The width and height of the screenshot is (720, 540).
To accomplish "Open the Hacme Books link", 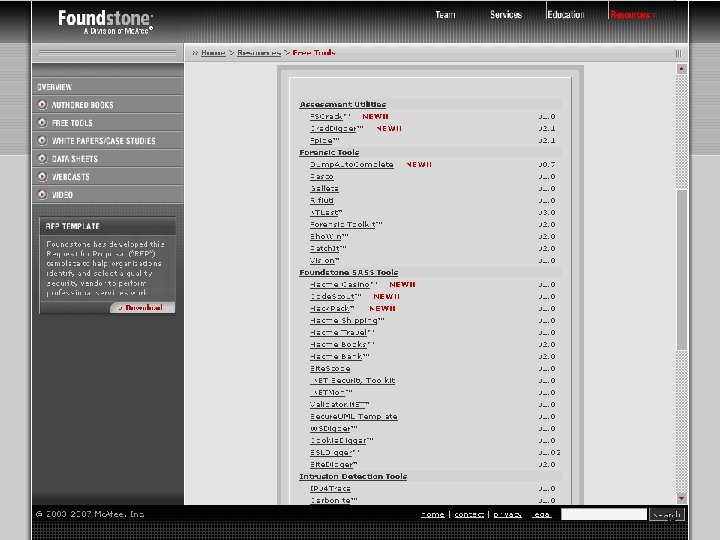I will coord(338,344).
